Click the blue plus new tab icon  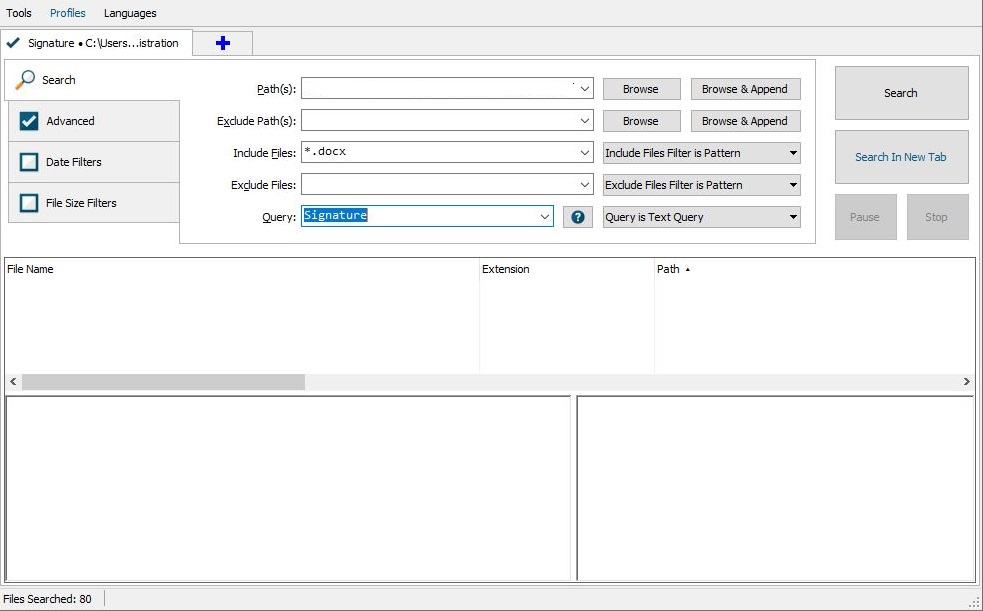[x=222, y=43]
